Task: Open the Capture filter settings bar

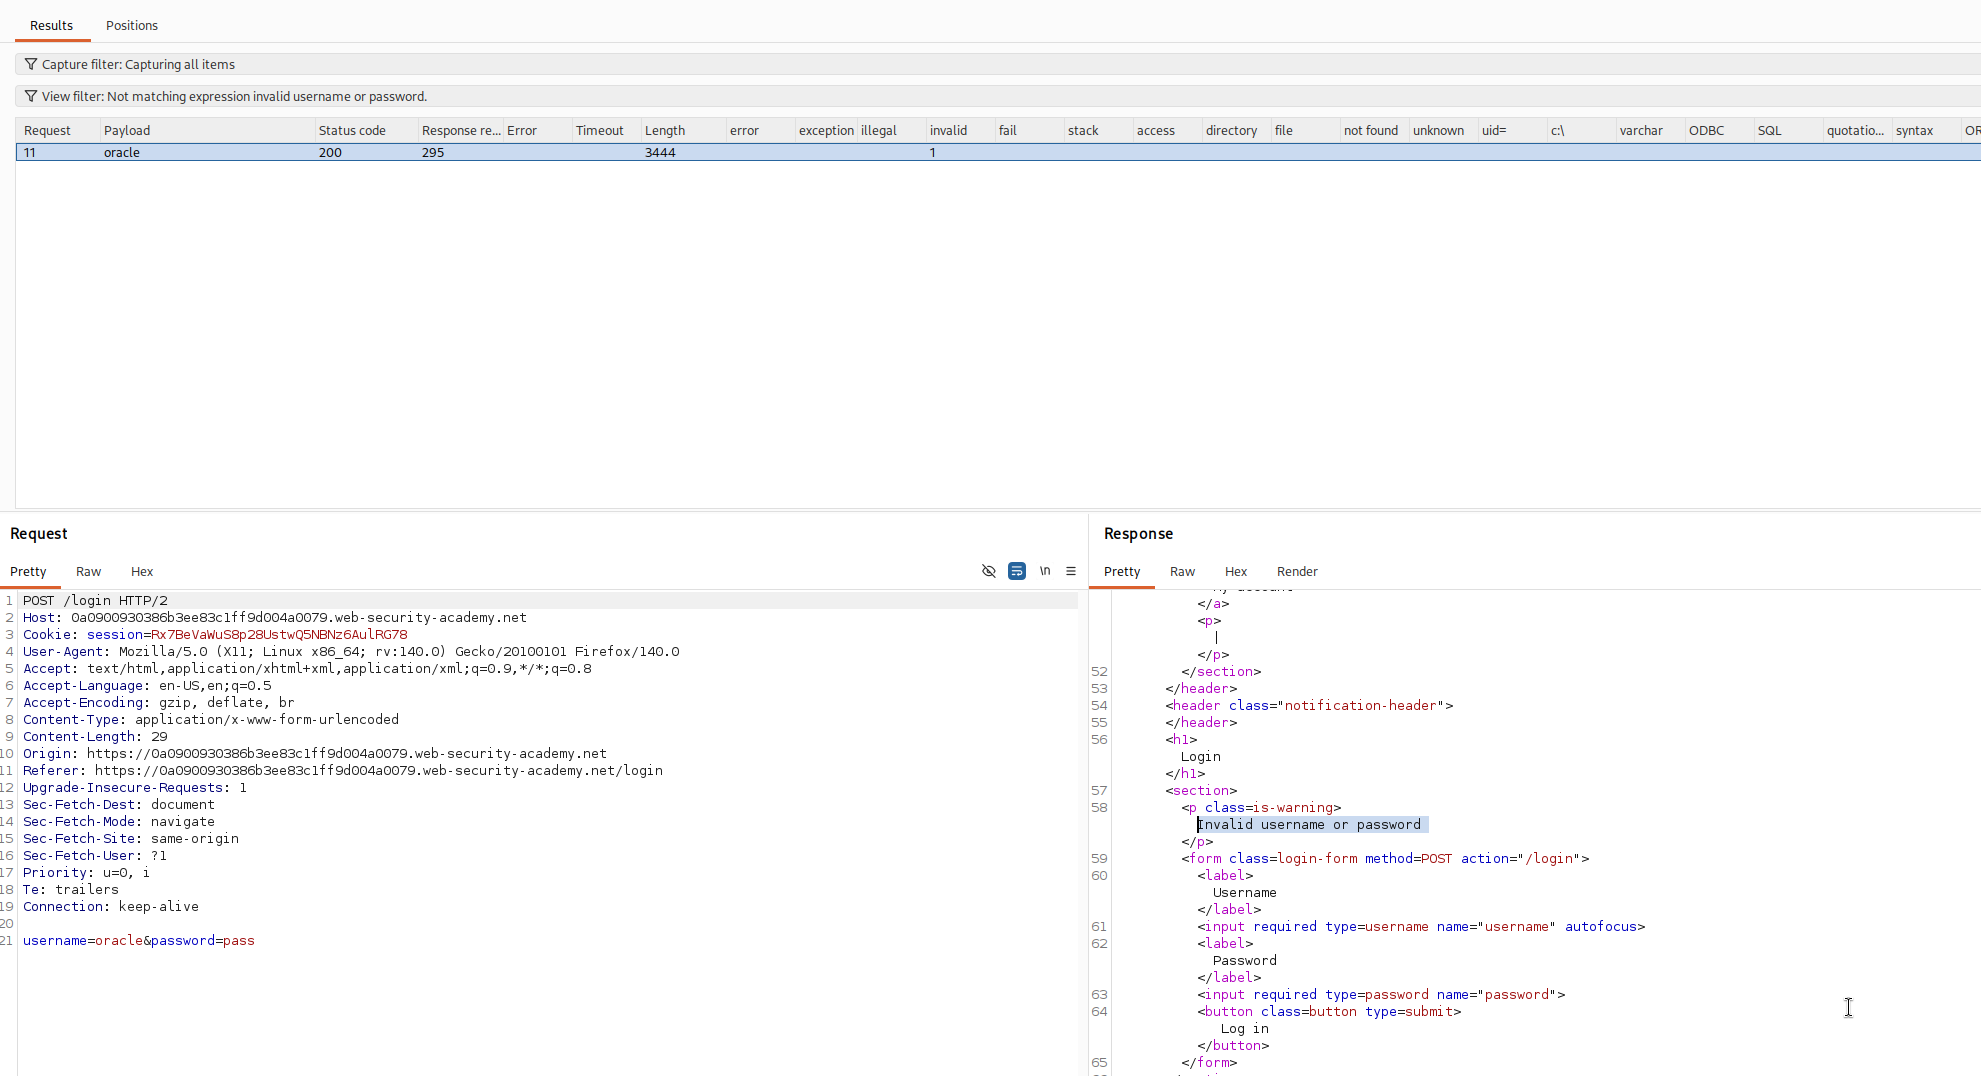Action: click(x=998, y=64)
